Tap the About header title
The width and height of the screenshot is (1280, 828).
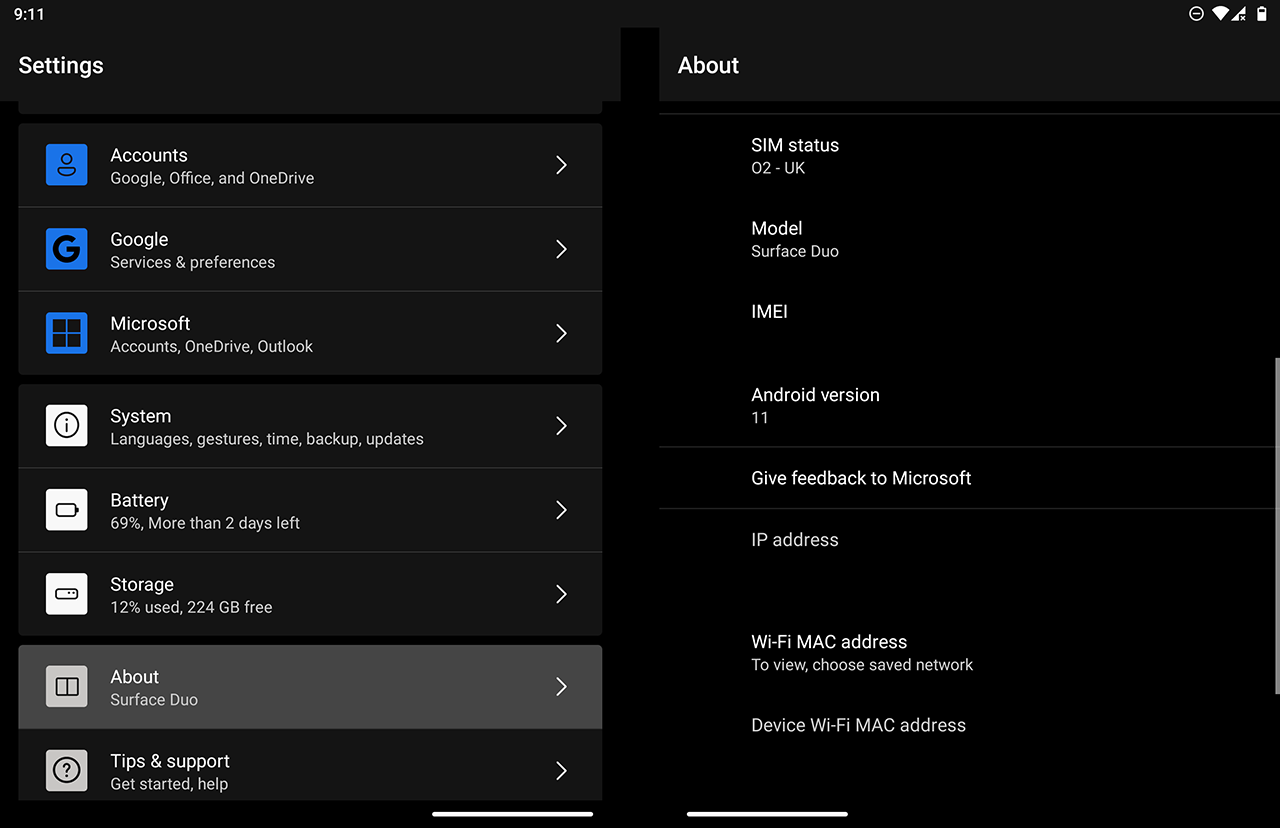(x=708, y=65)
